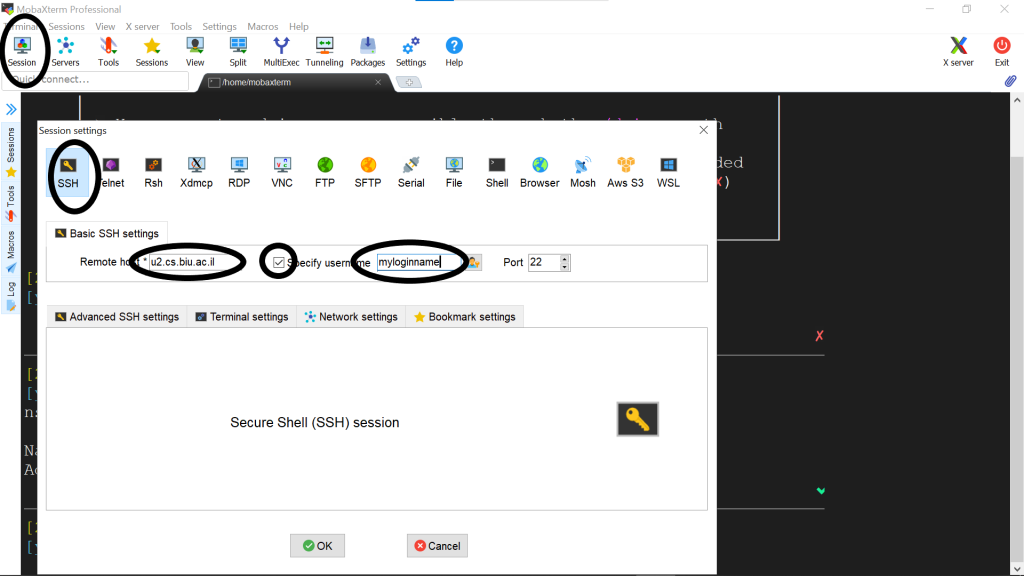Switch to Terminal settings tab
1024x576 pixels.
242,317
